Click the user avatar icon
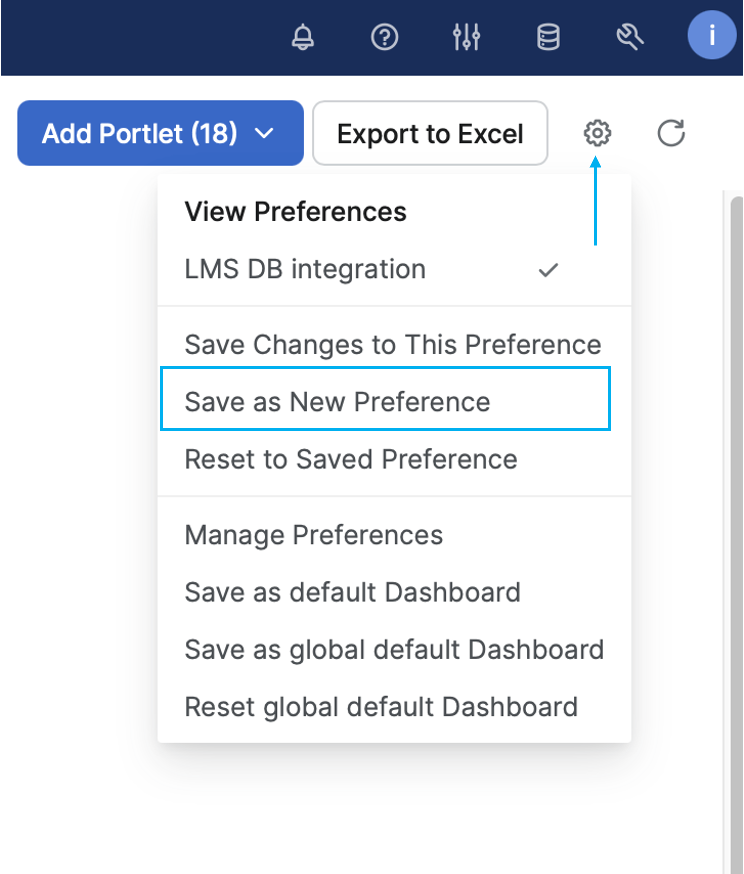This screenshot has height=874, width=744. point(712,36)
